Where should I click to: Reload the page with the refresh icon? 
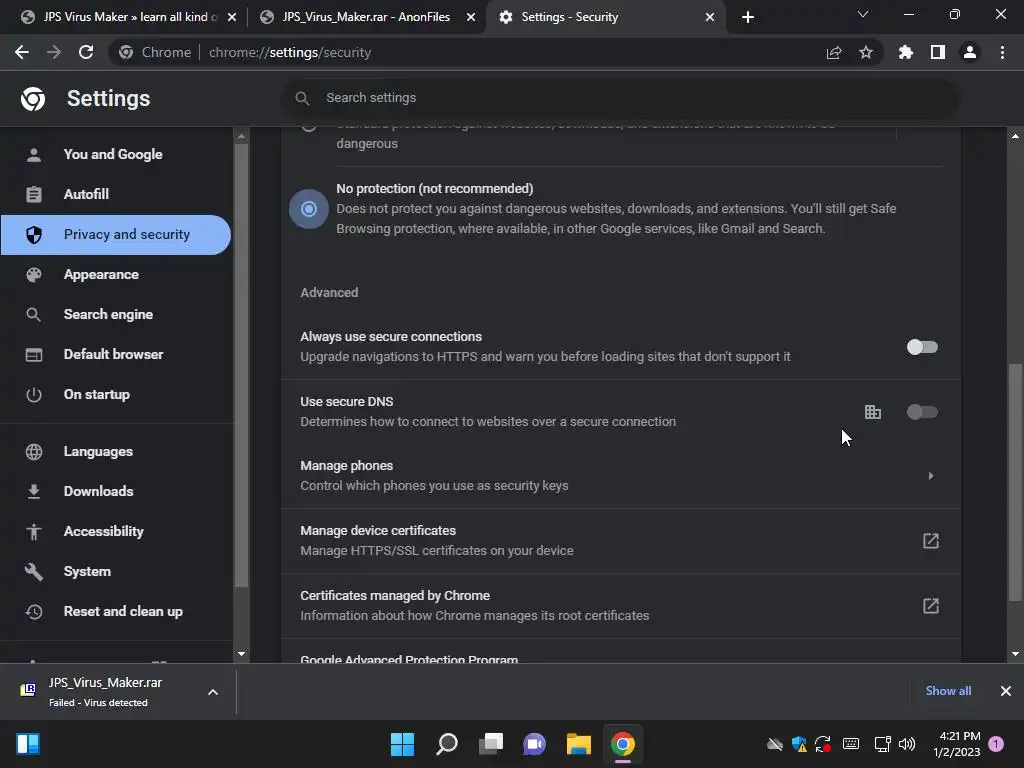[86, 52]
